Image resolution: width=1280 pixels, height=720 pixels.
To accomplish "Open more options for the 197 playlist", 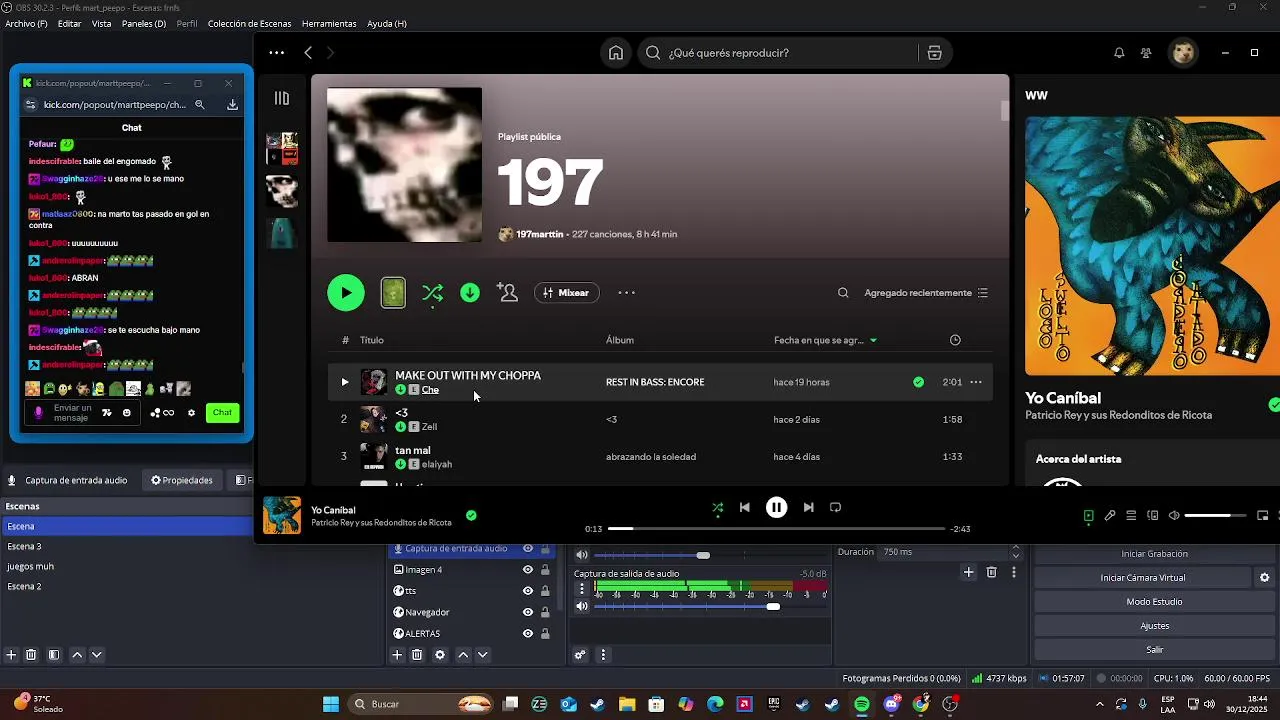I will pos(627,293).
